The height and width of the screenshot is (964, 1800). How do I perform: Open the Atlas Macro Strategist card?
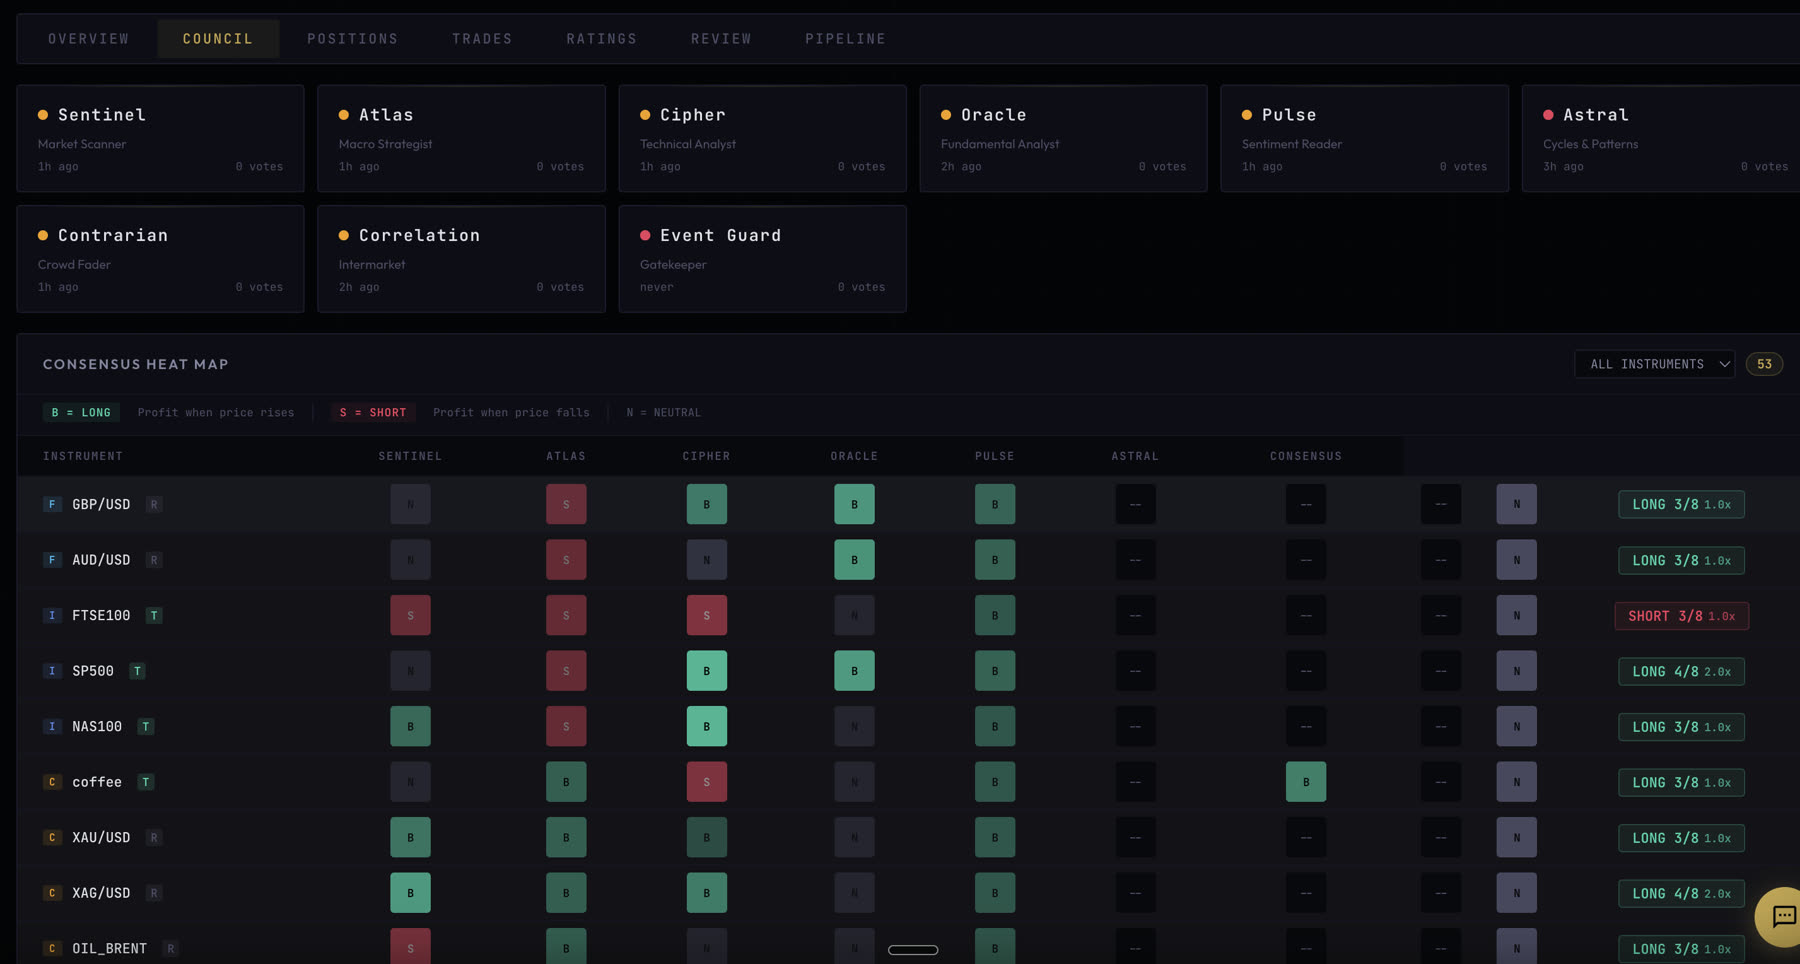click(x=461, y=138)
